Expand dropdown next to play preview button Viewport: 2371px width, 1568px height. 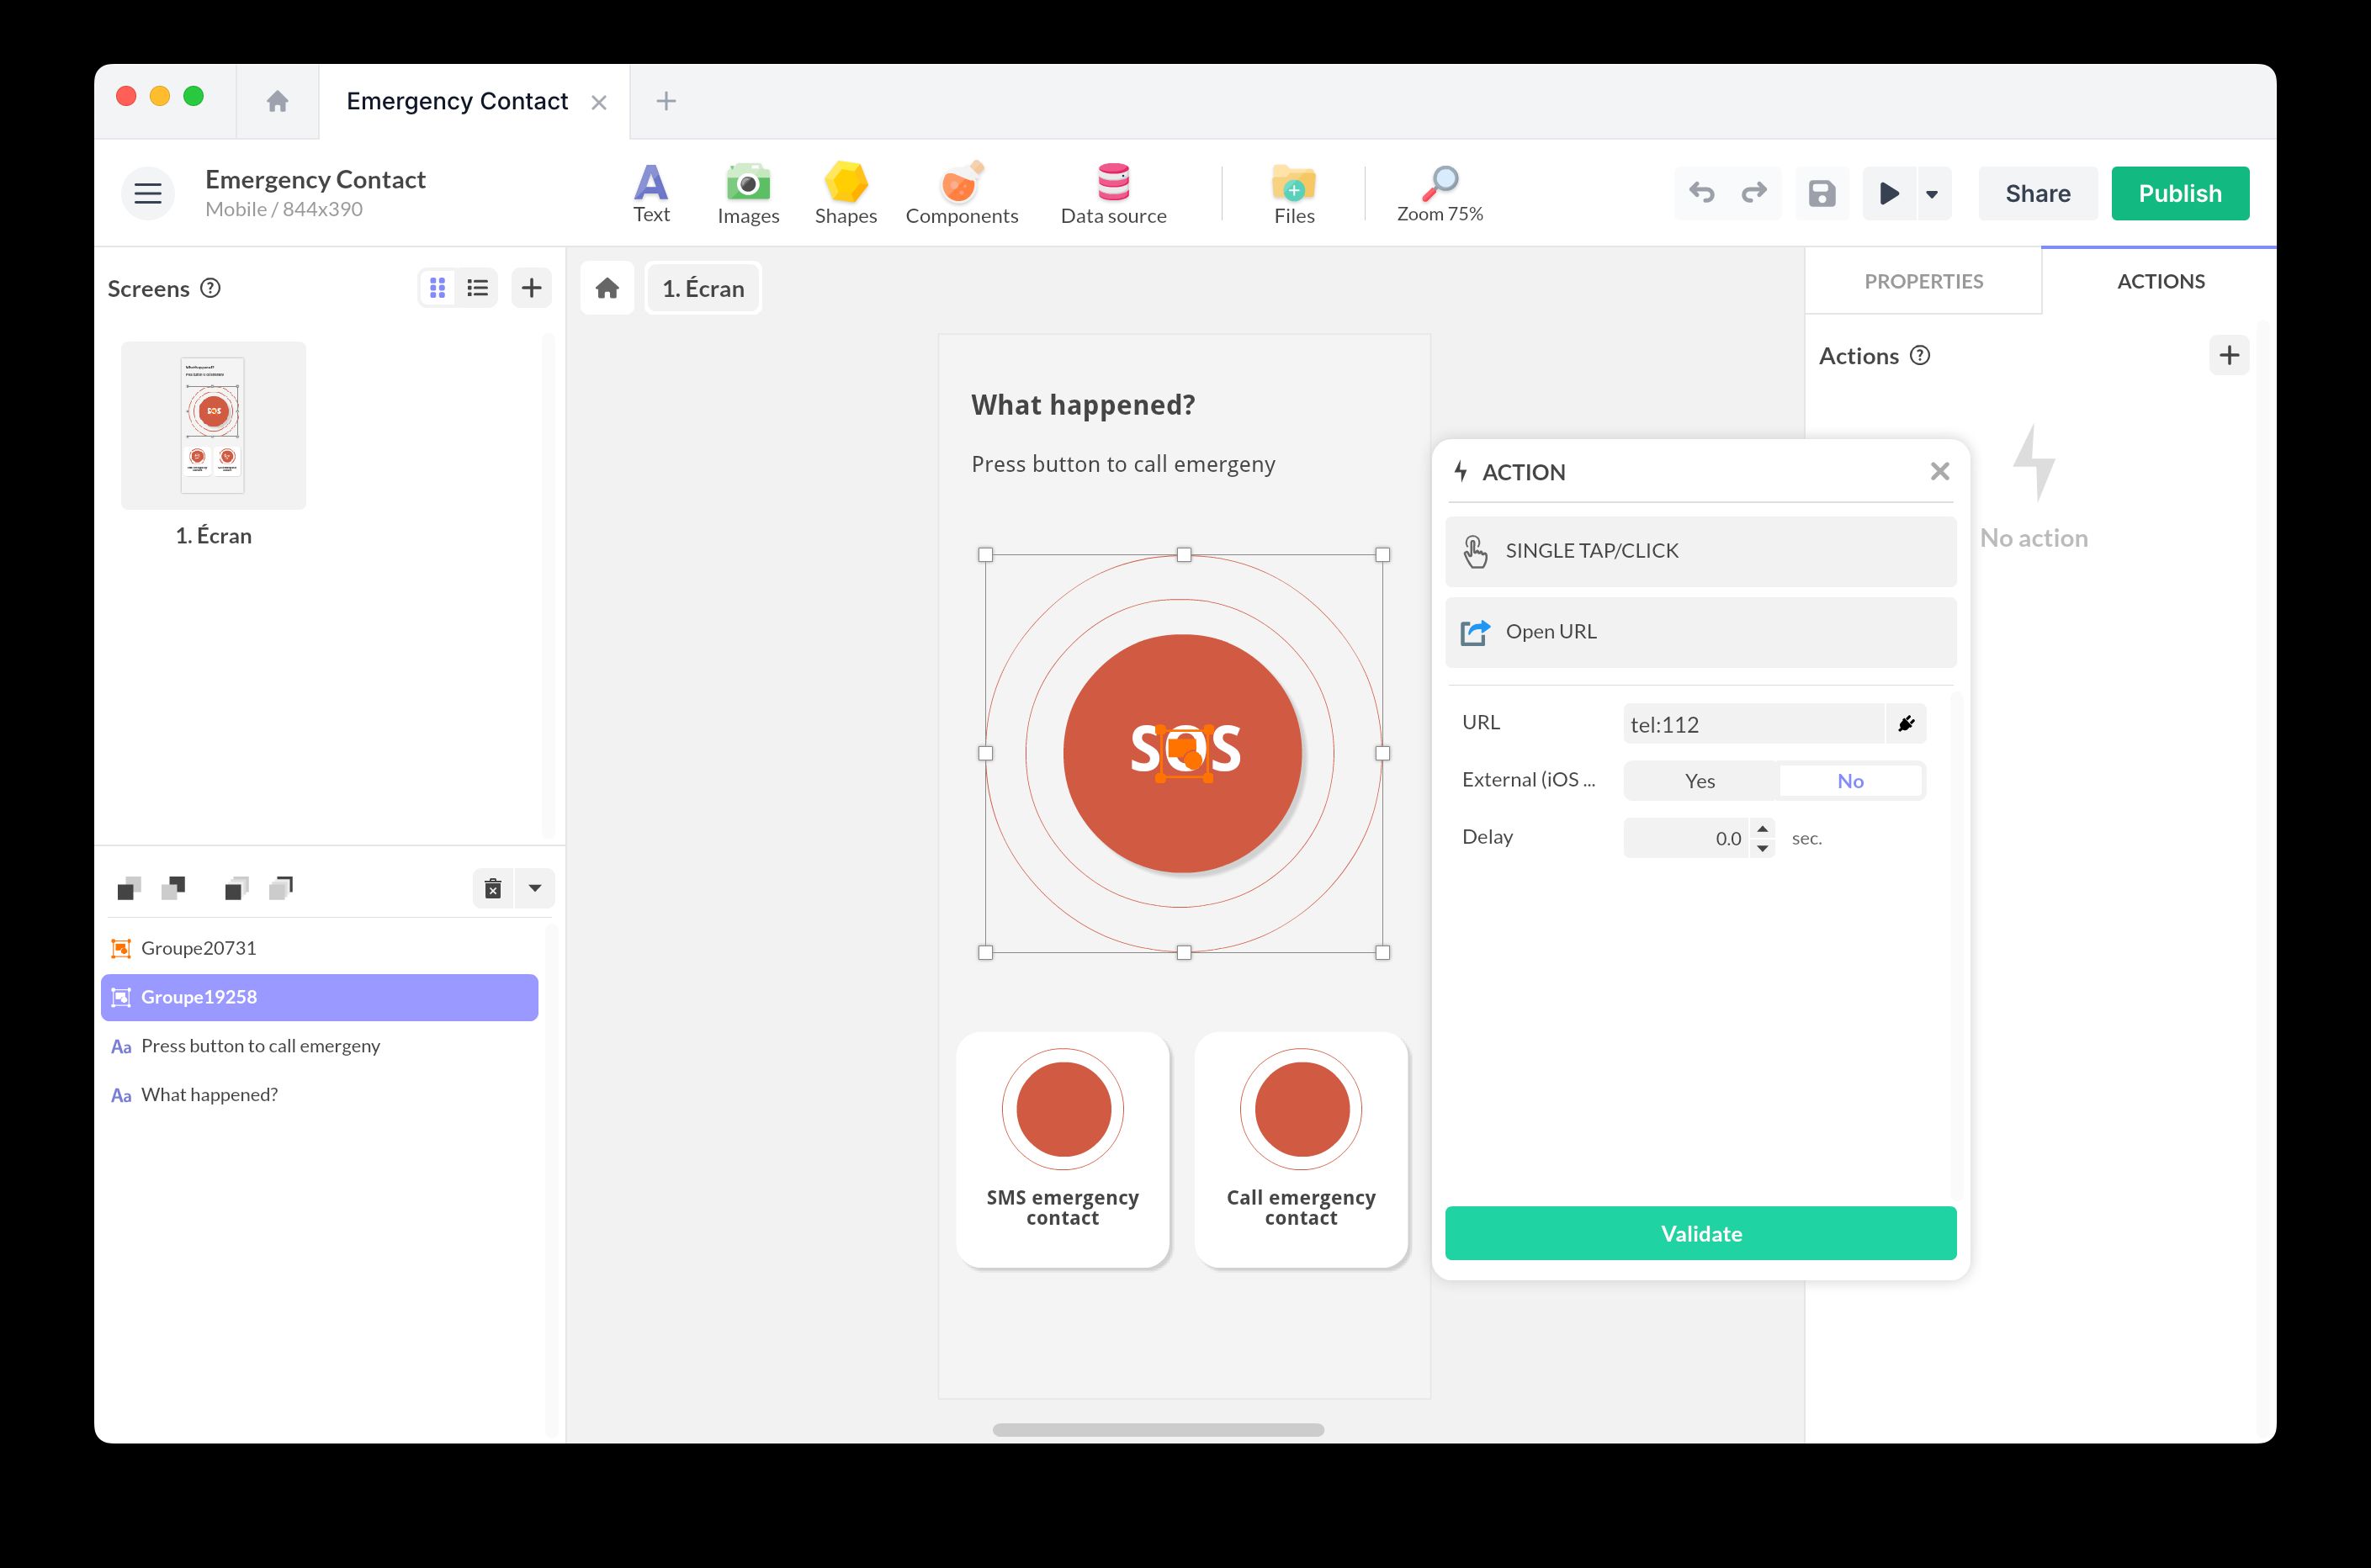1932,194
